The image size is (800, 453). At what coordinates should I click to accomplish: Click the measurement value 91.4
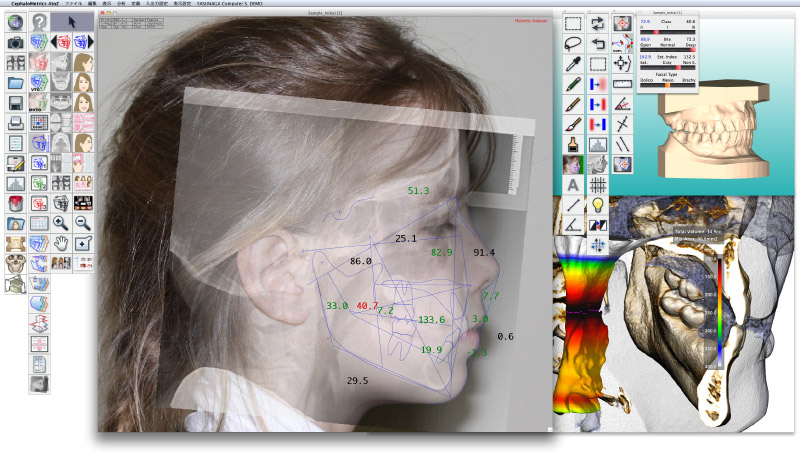(x=484, y=252)
